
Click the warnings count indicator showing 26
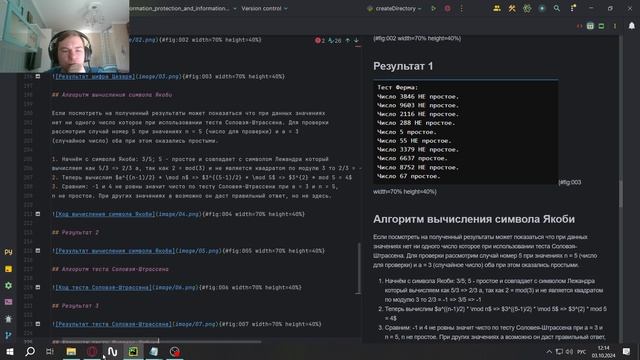tap(335, 40)
